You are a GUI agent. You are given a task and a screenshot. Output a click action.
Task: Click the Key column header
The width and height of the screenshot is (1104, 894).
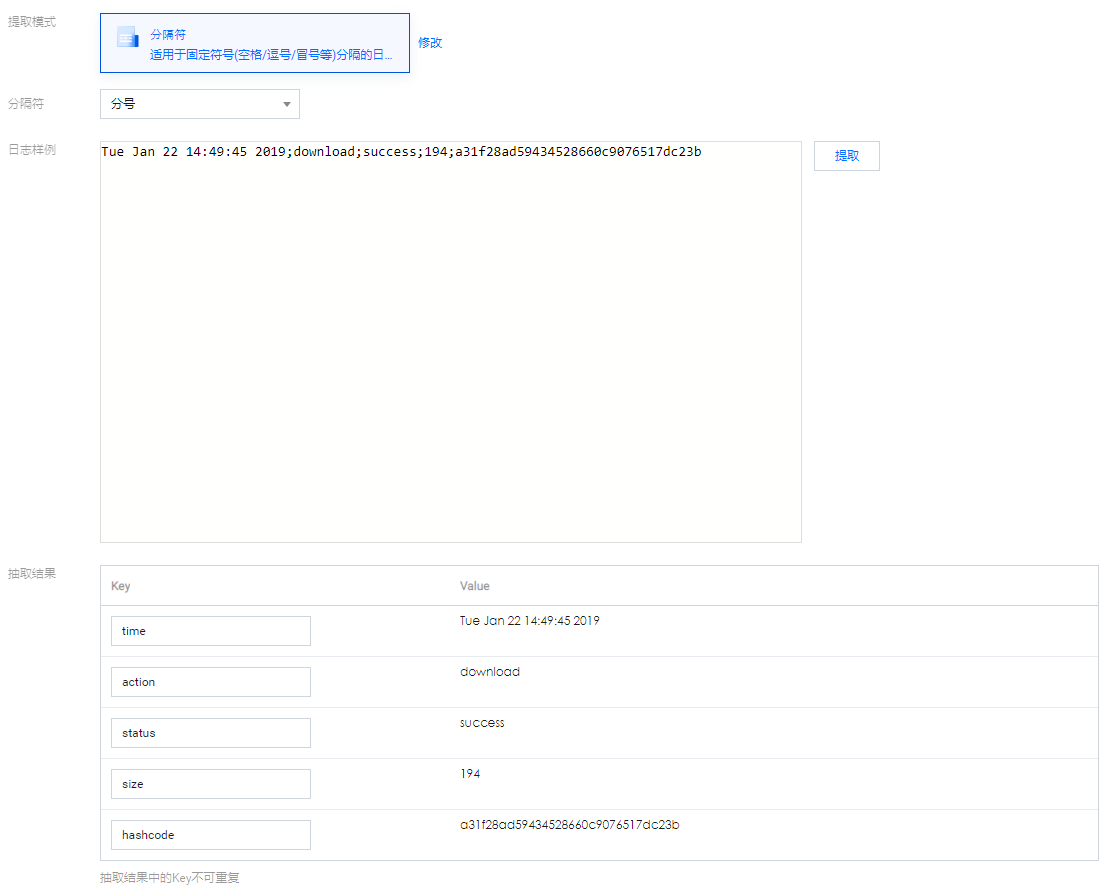pyautogui.click(x=120, y=586)
